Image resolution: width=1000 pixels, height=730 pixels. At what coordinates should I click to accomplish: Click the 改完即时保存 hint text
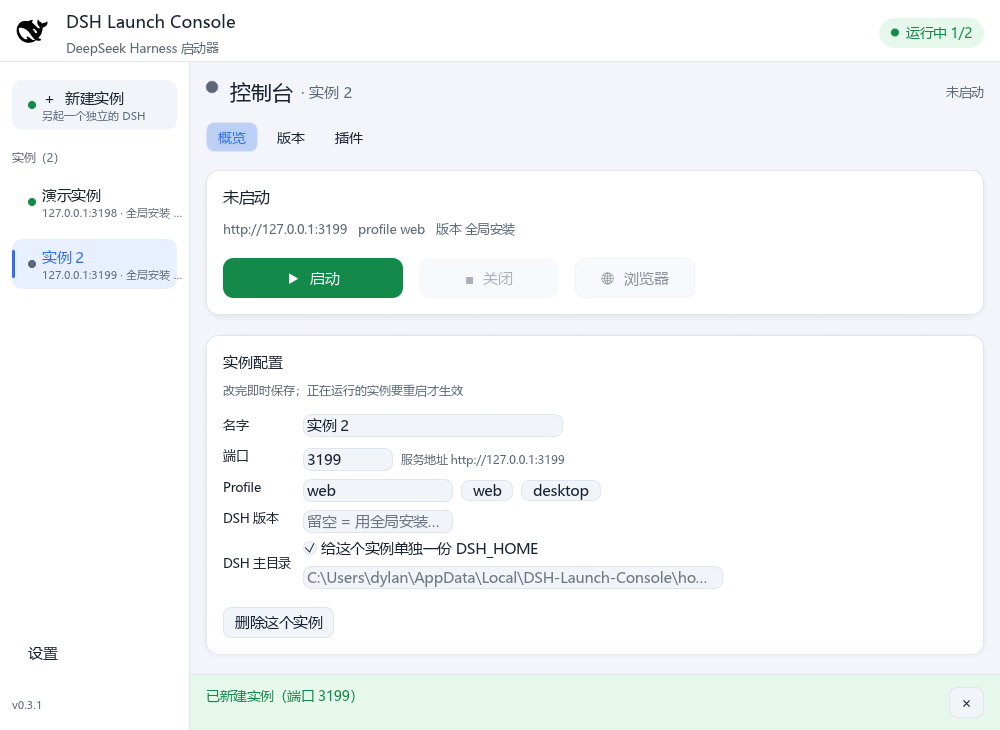pos(343,391)
